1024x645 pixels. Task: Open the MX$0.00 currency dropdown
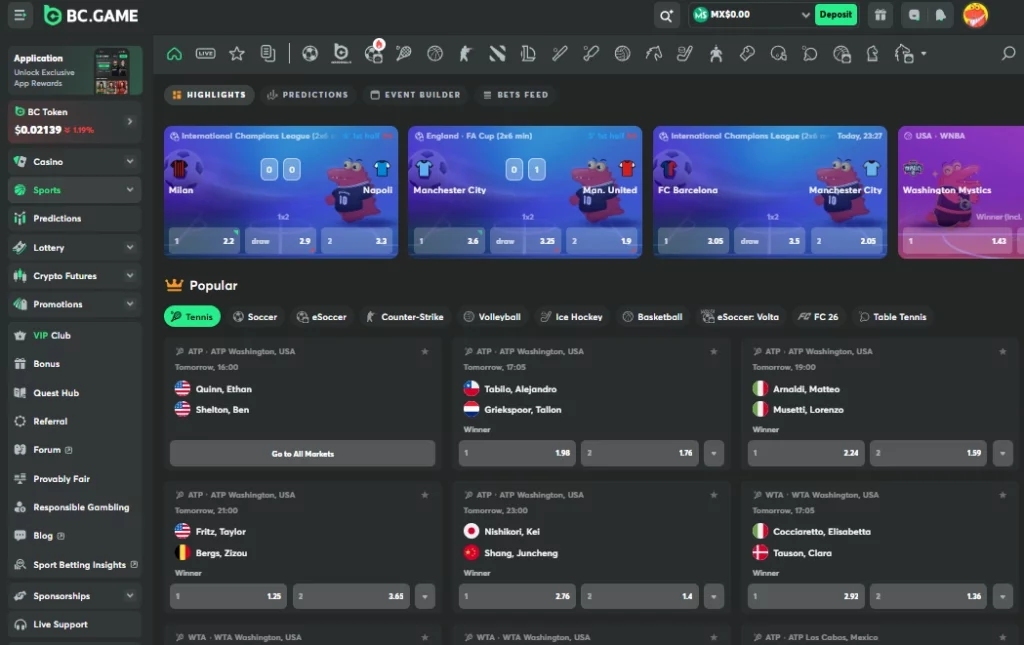(x=751, y=15)
